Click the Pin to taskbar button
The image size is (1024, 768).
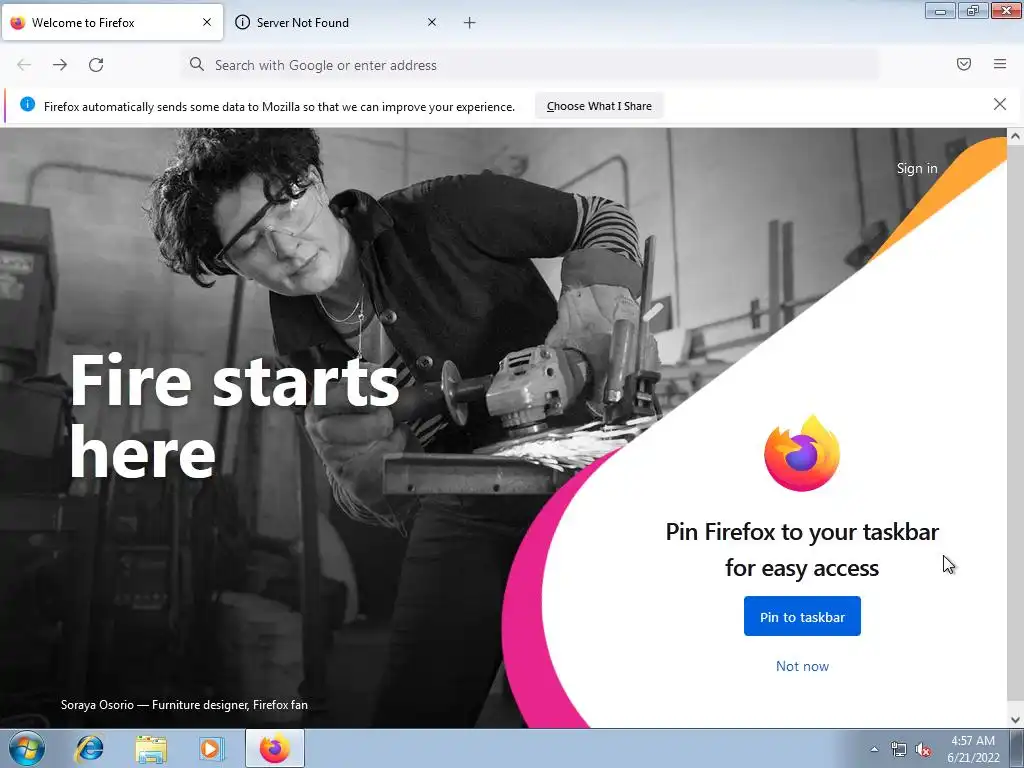point(802,616)
